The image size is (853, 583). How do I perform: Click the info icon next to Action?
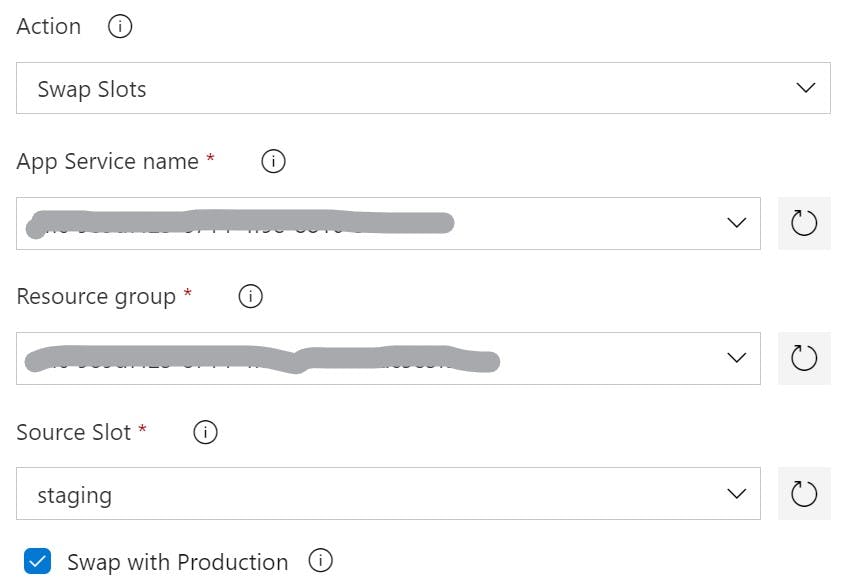click(119, 26)
